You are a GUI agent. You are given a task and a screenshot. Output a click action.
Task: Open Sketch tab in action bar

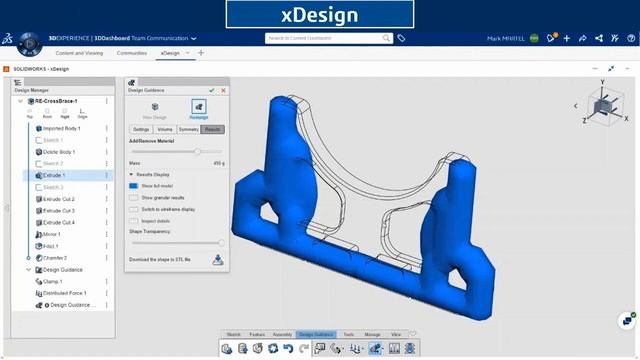point(233,334)
